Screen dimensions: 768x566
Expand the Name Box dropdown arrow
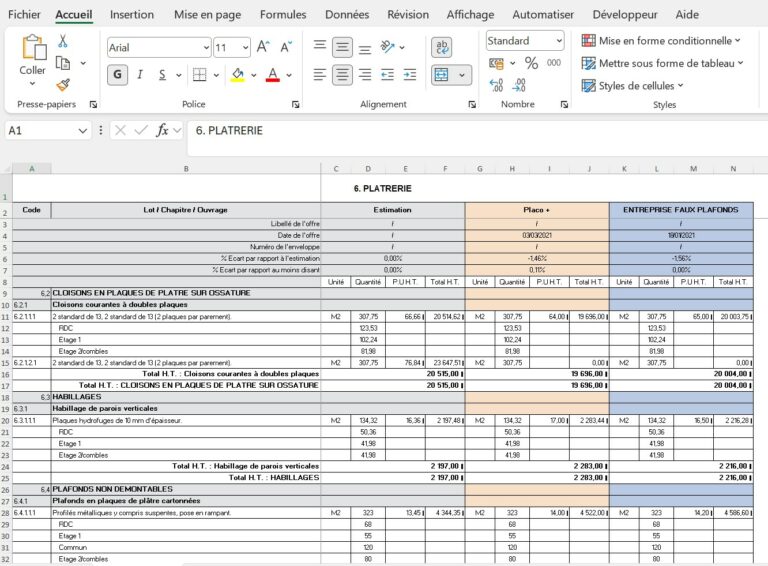[83, 131]
